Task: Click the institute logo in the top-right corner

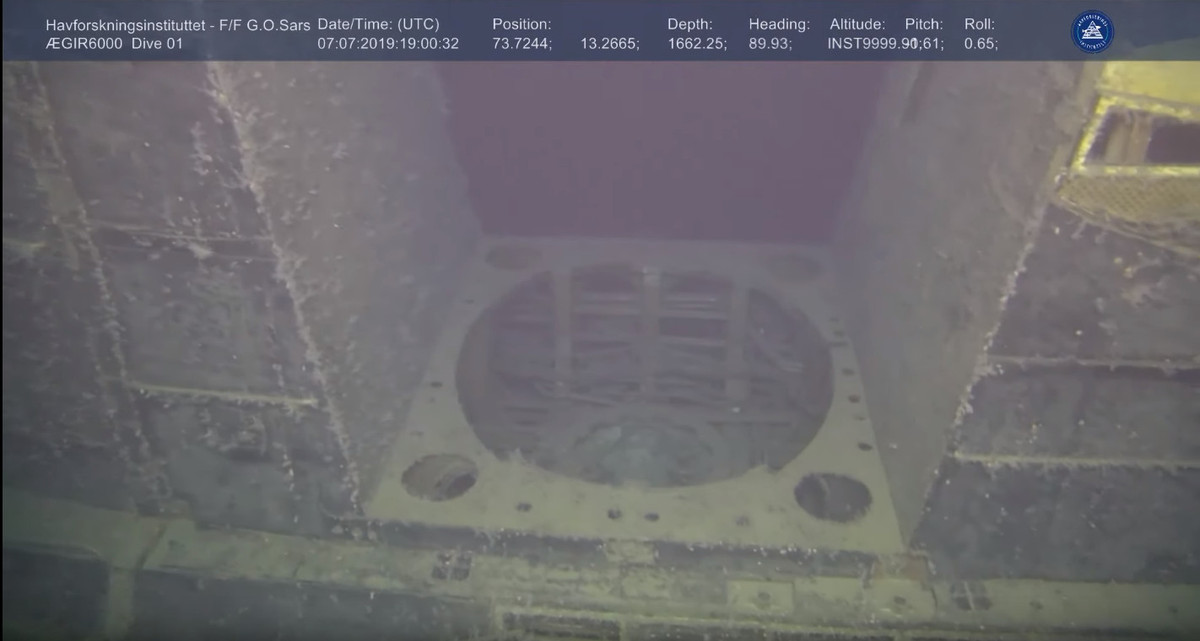Action: click(x=1092, y=31)
